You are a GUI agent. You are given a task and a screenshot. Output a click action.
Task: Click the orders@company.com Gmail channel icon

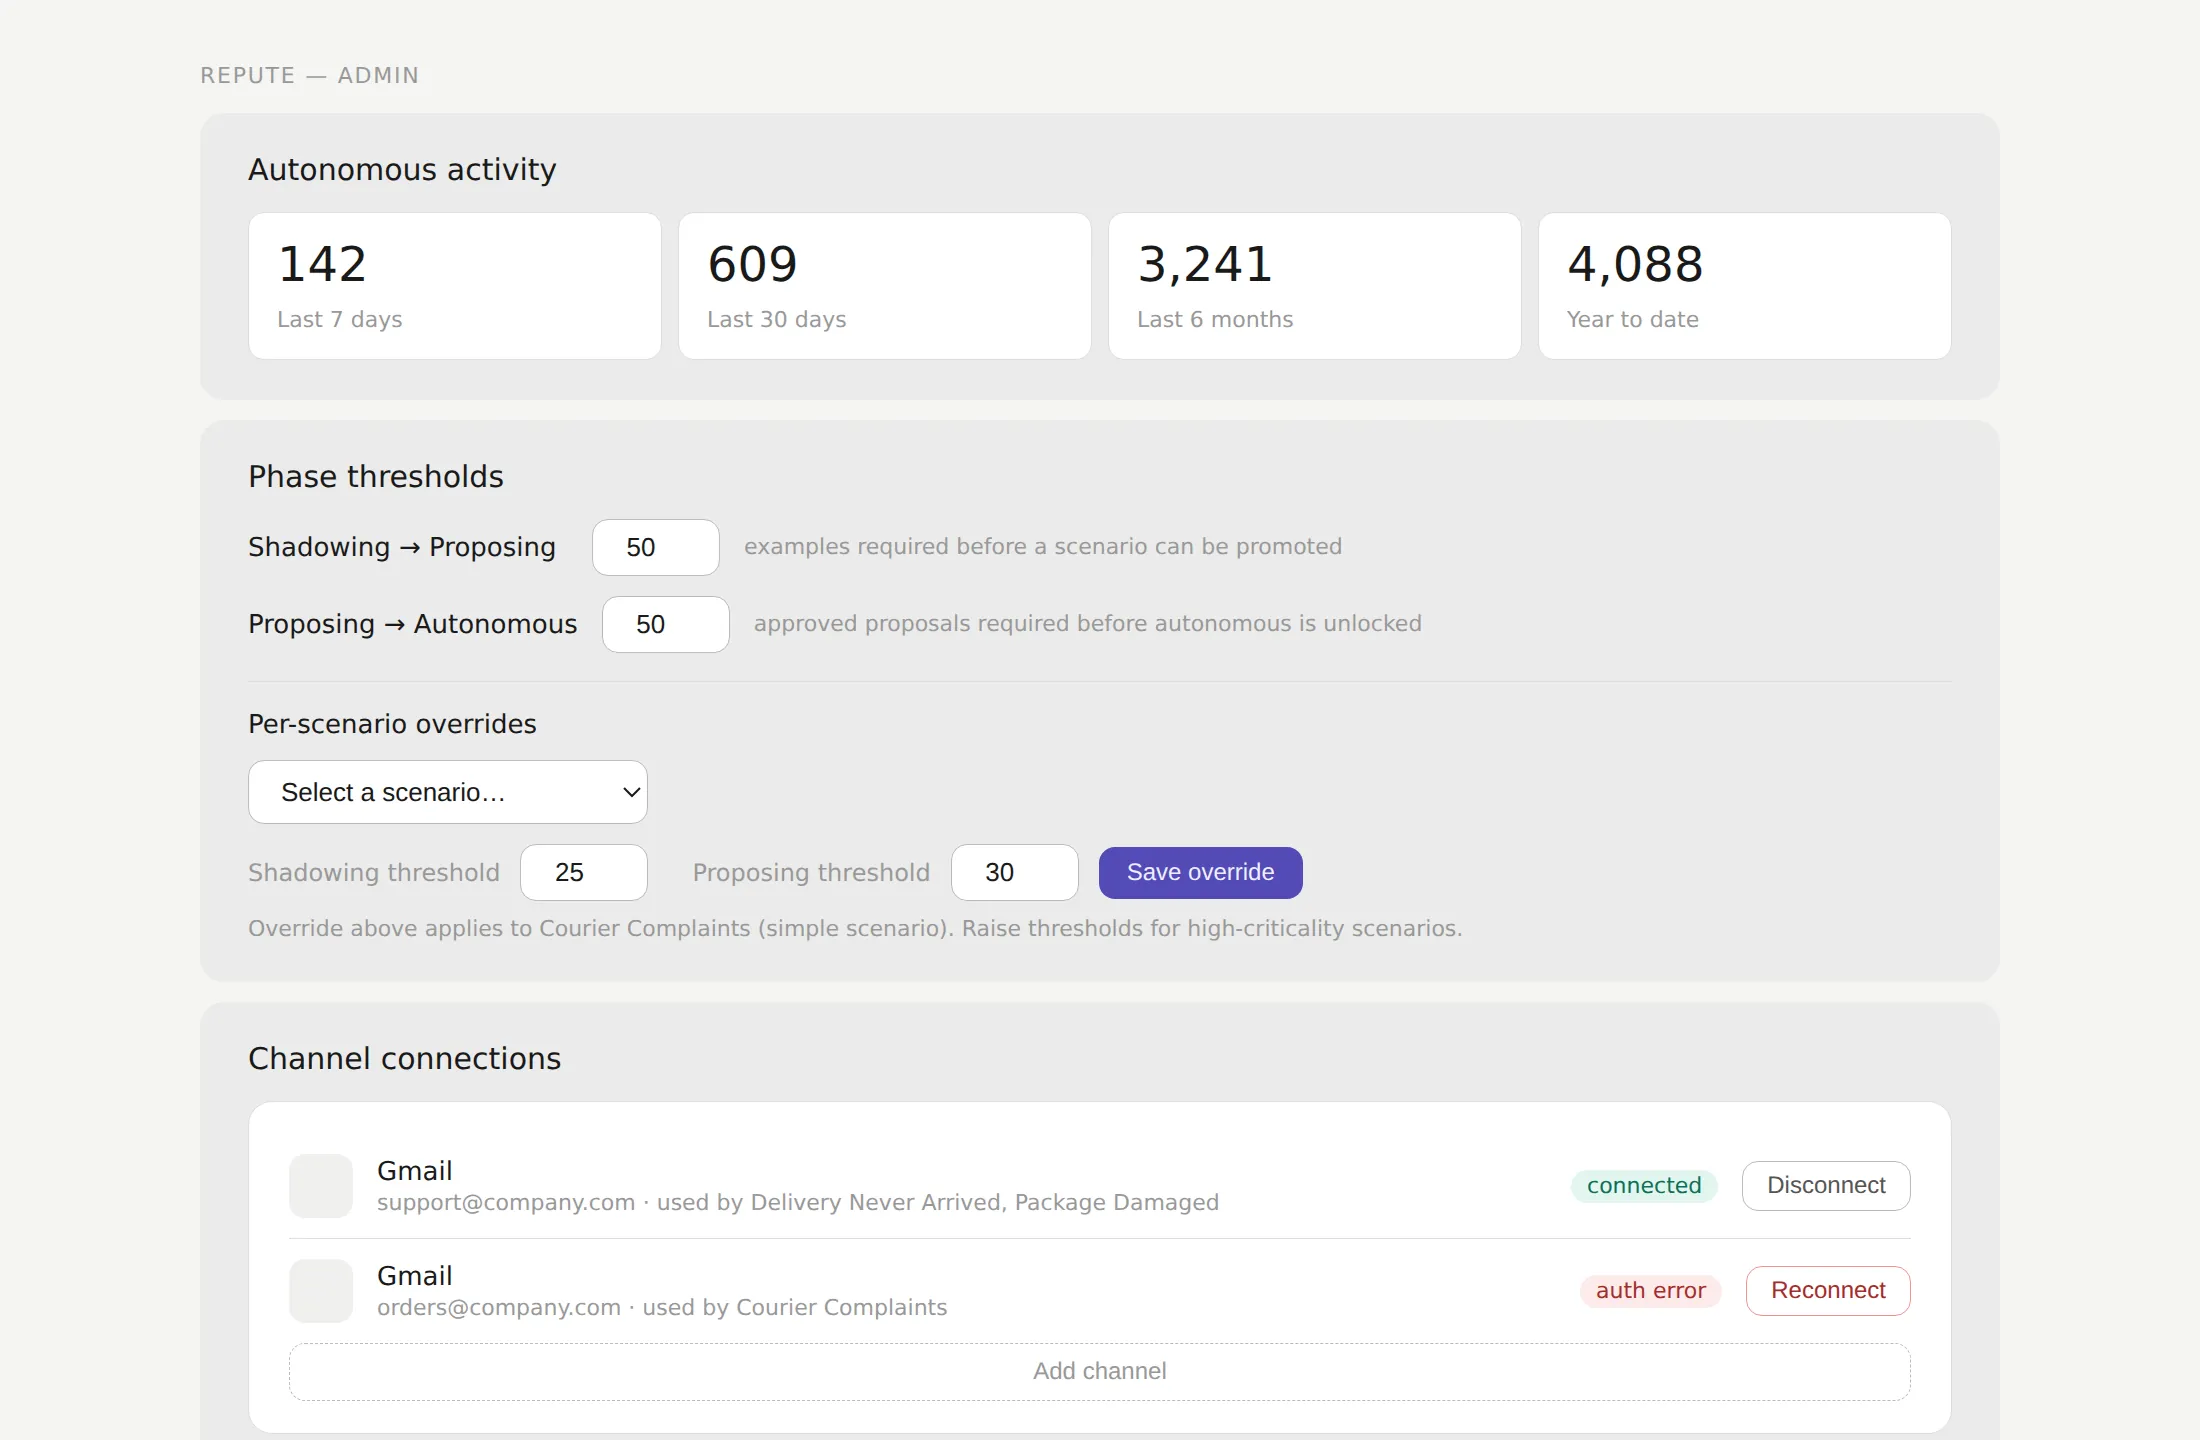pyautogui.click(x=321, y=1291)
